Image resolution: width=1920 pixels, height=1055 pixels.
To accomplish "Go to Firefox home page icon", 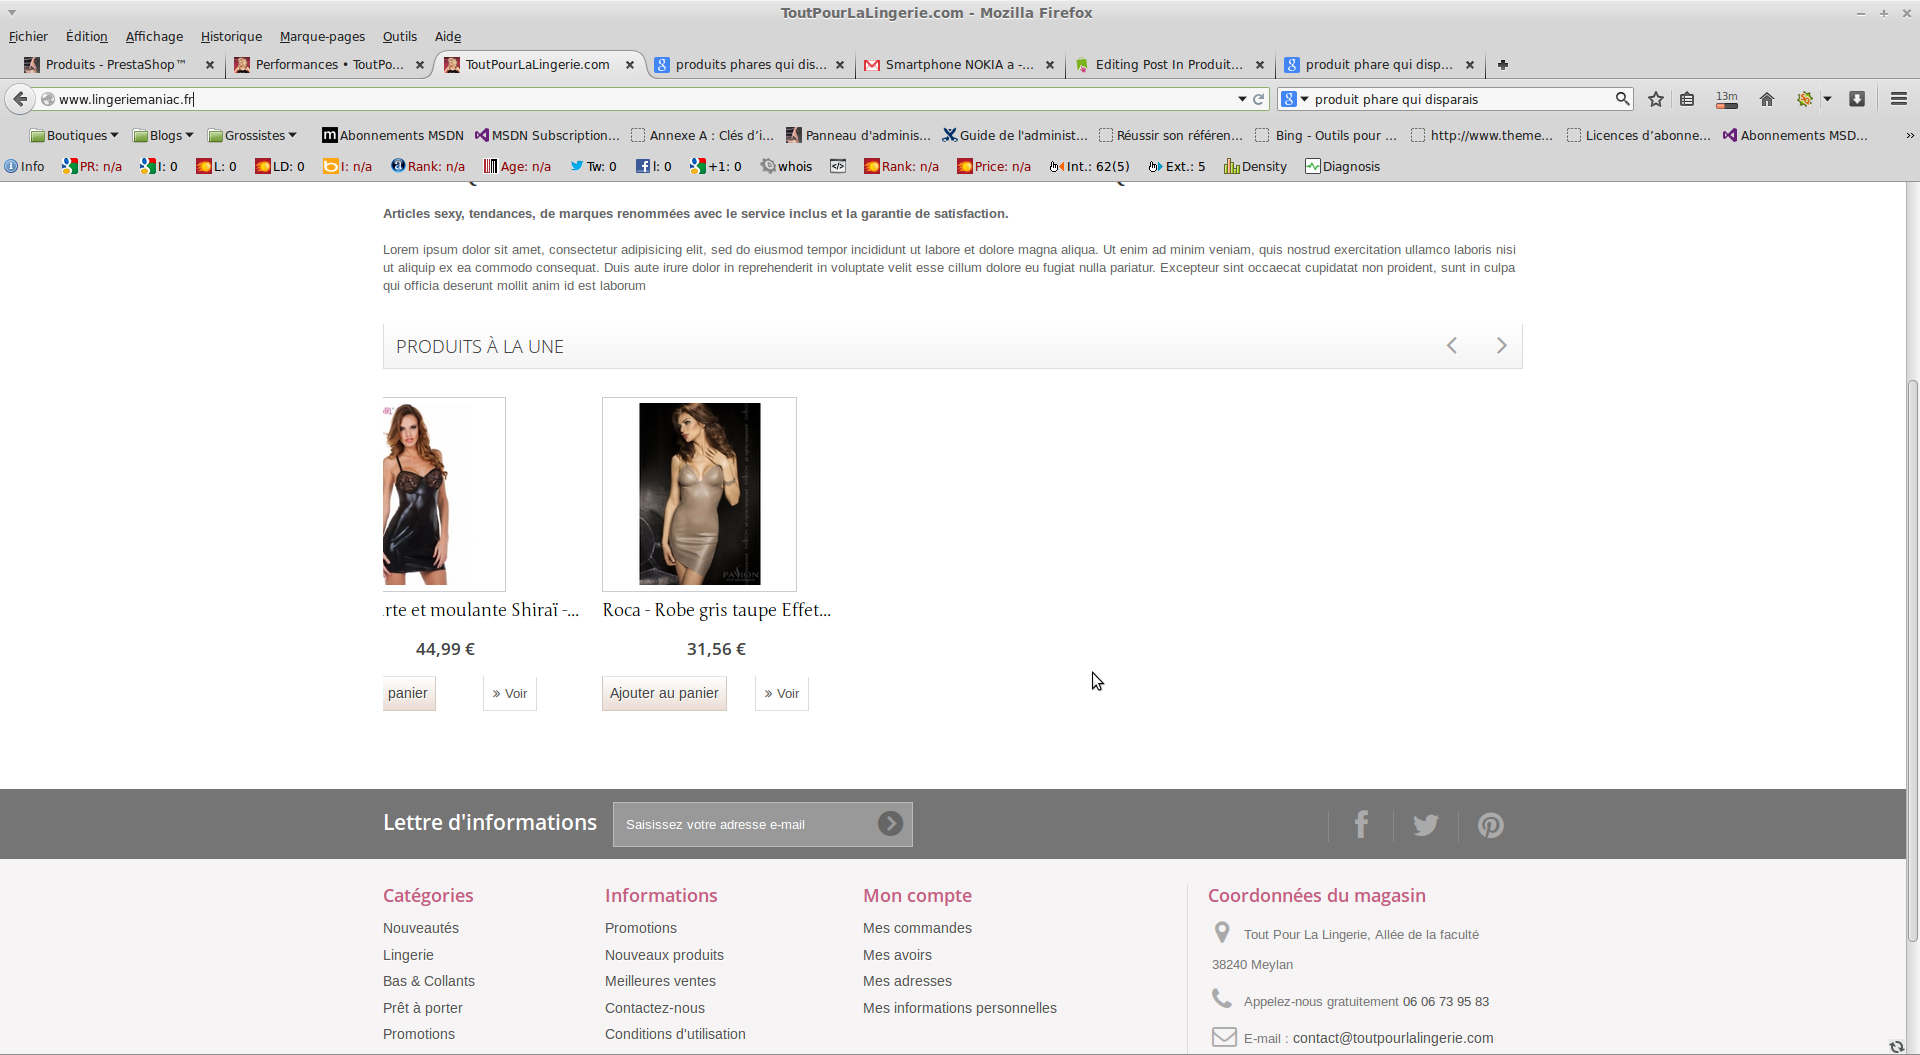I will click(x=1767, y=99).
